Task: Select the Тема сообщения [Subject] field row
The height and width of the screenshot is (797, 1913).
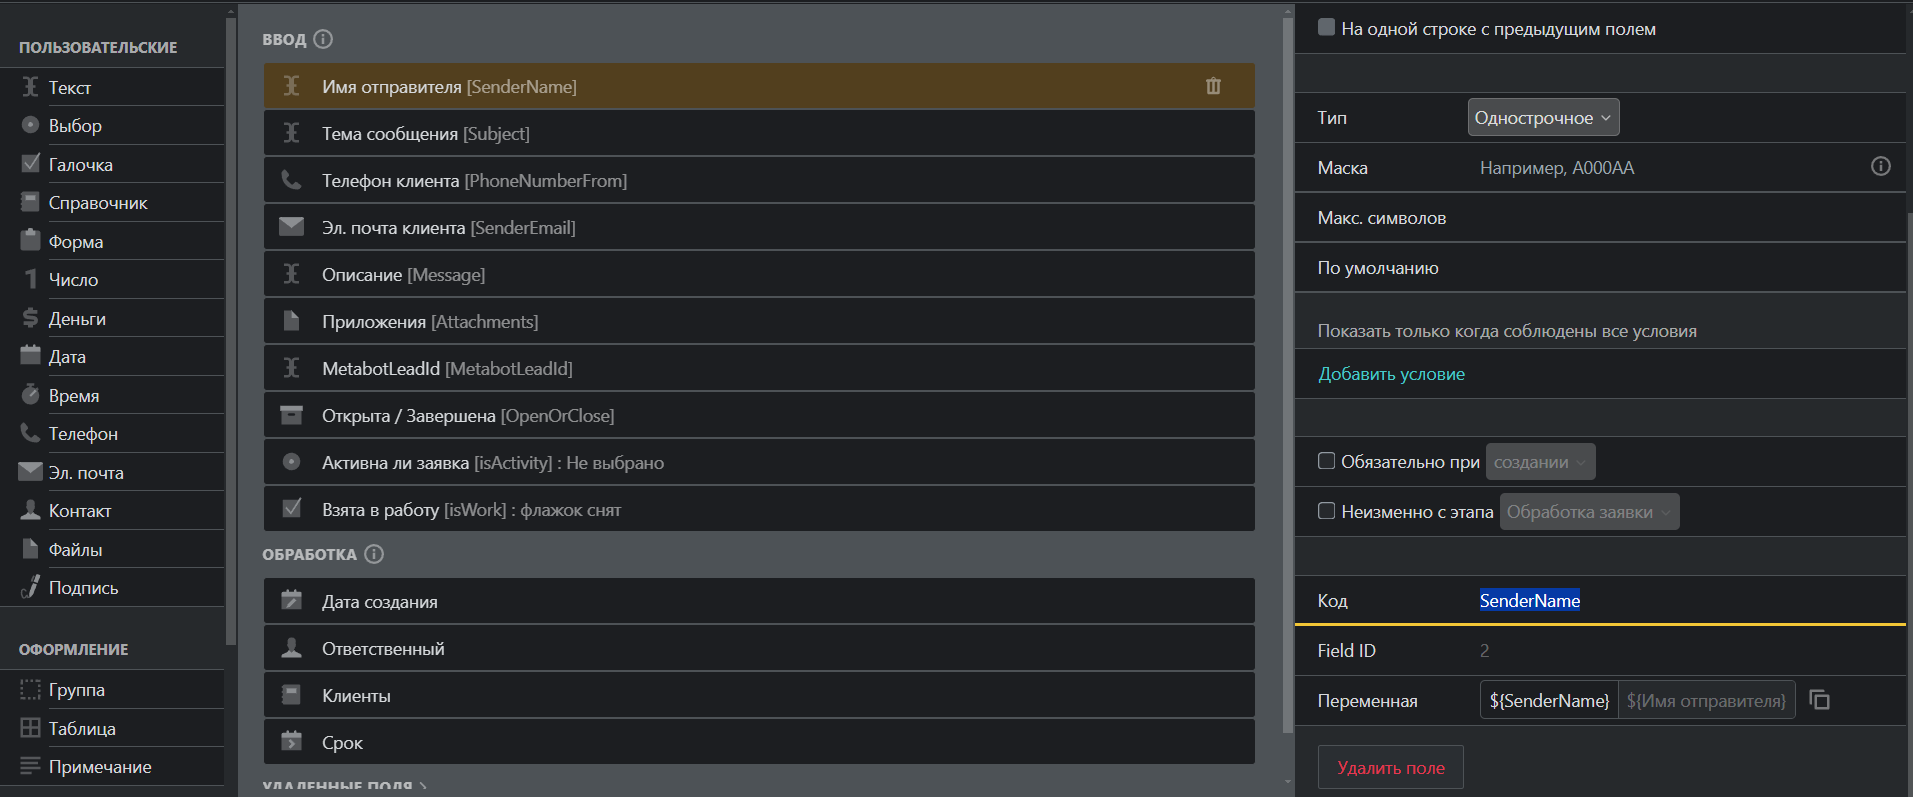Action: click(759, 133)
